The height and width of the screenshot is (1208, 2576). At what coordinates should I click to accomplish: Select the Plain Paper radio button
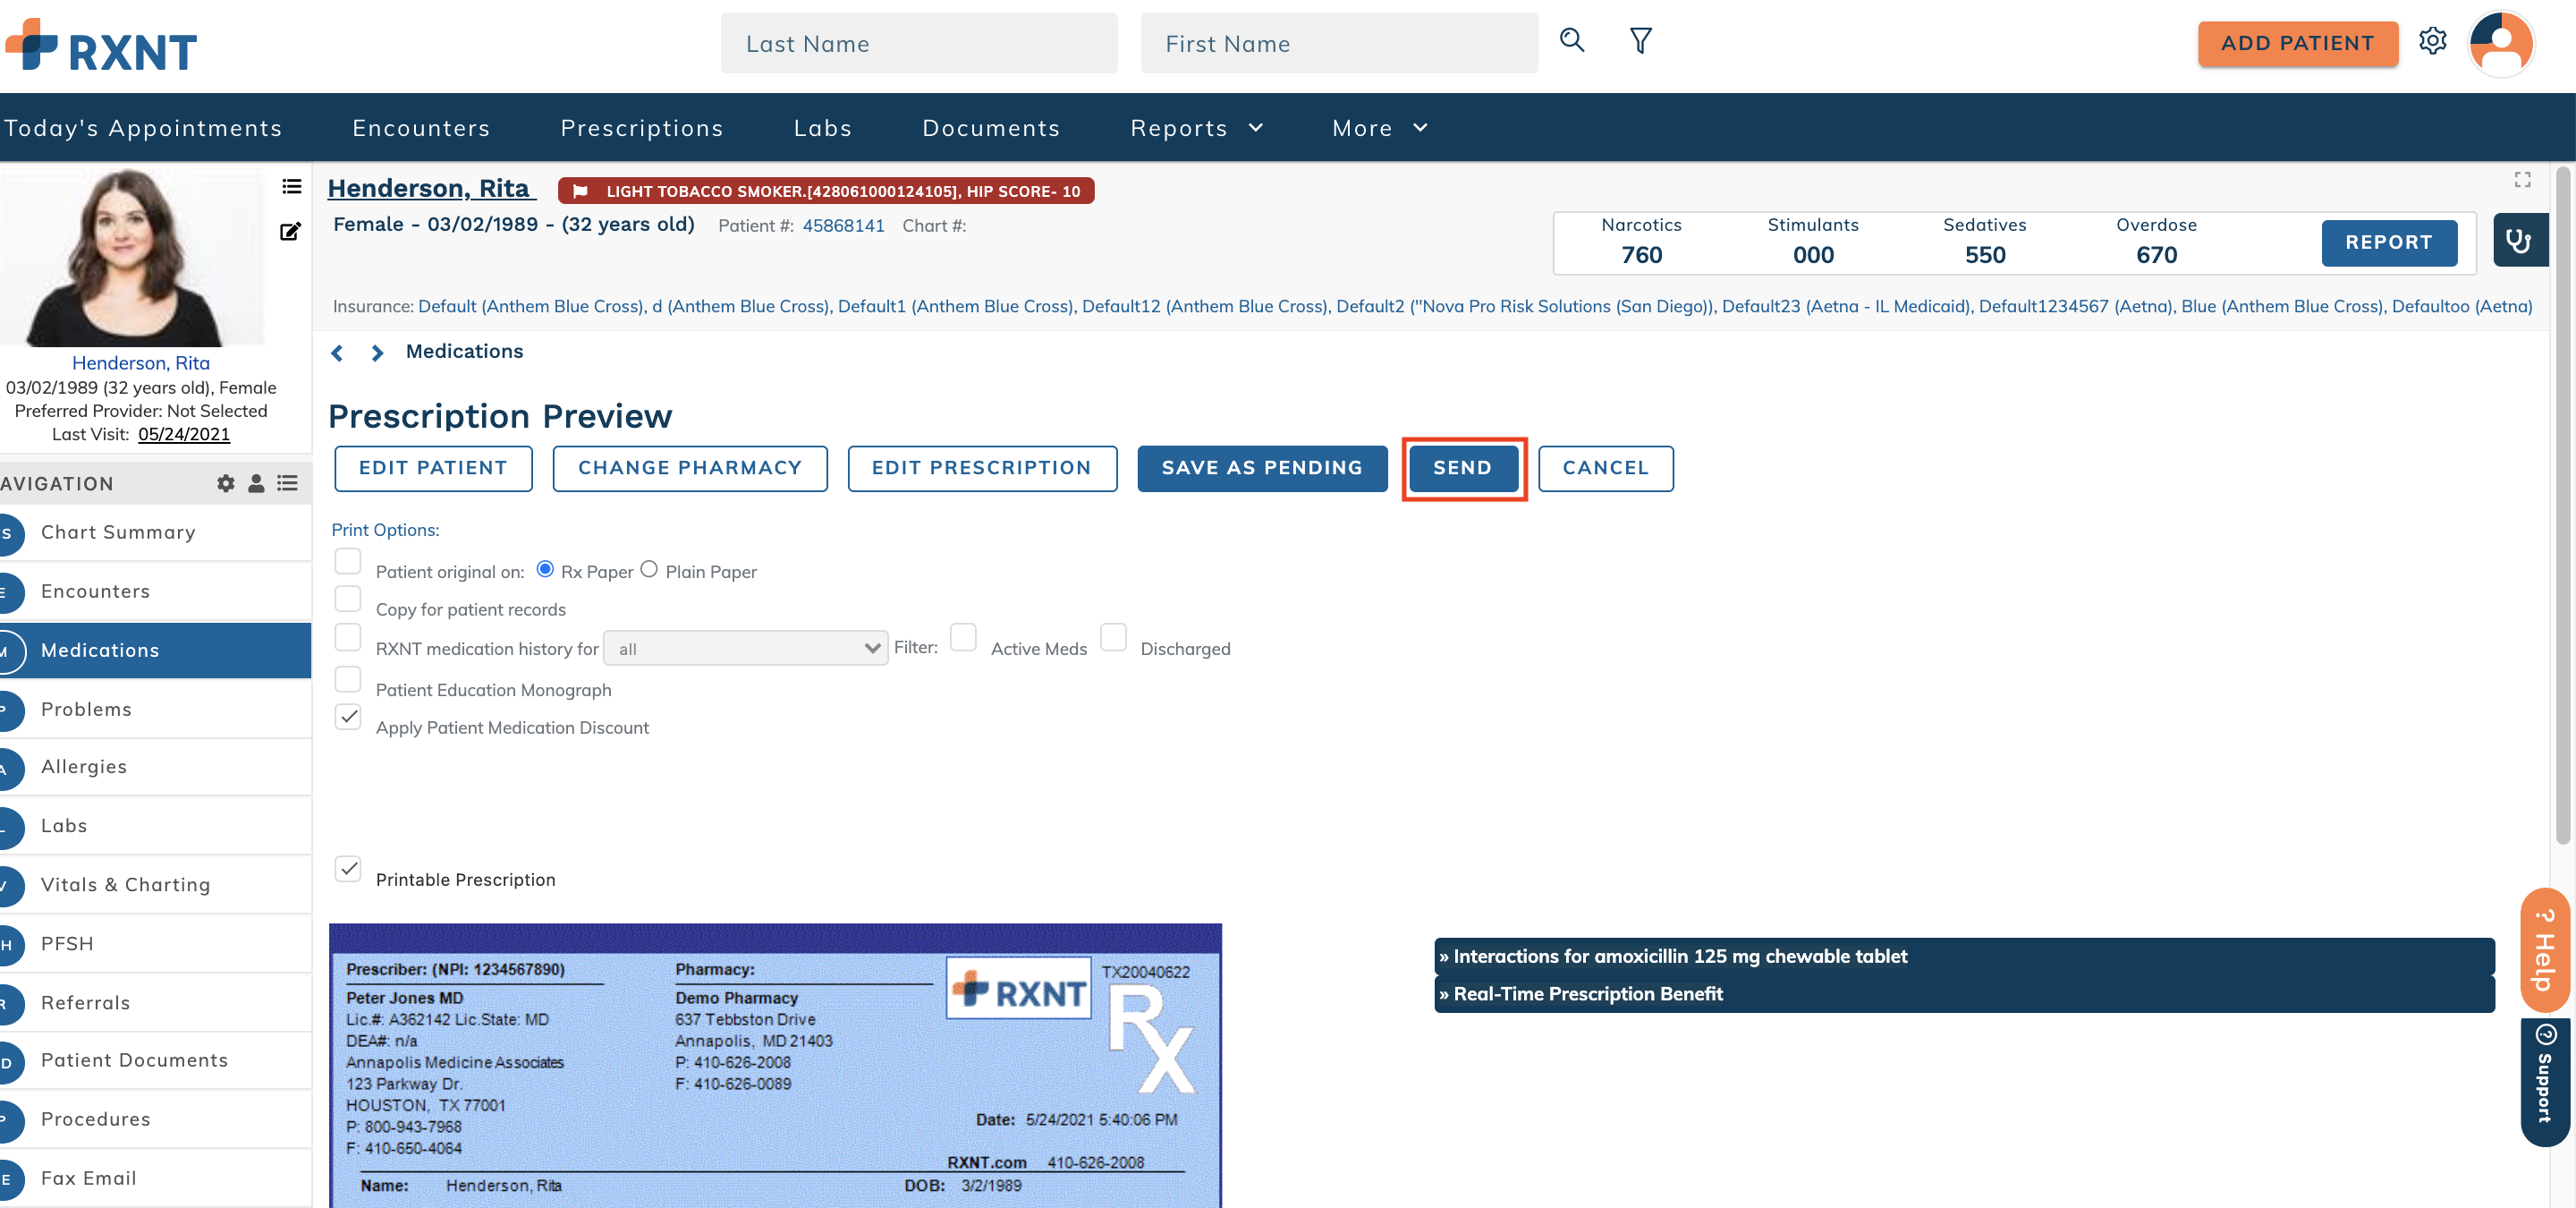click(x=649, y=569)
